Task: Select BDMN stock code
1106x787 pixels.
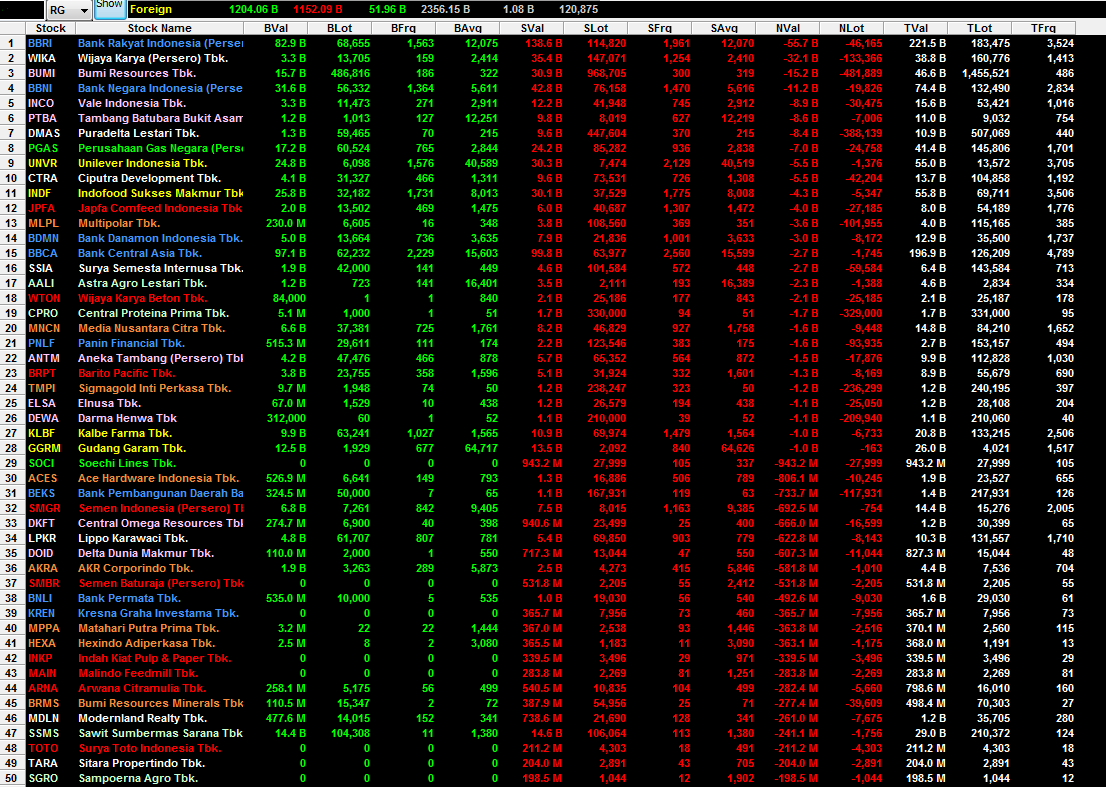Action: [x=43, y=238]
